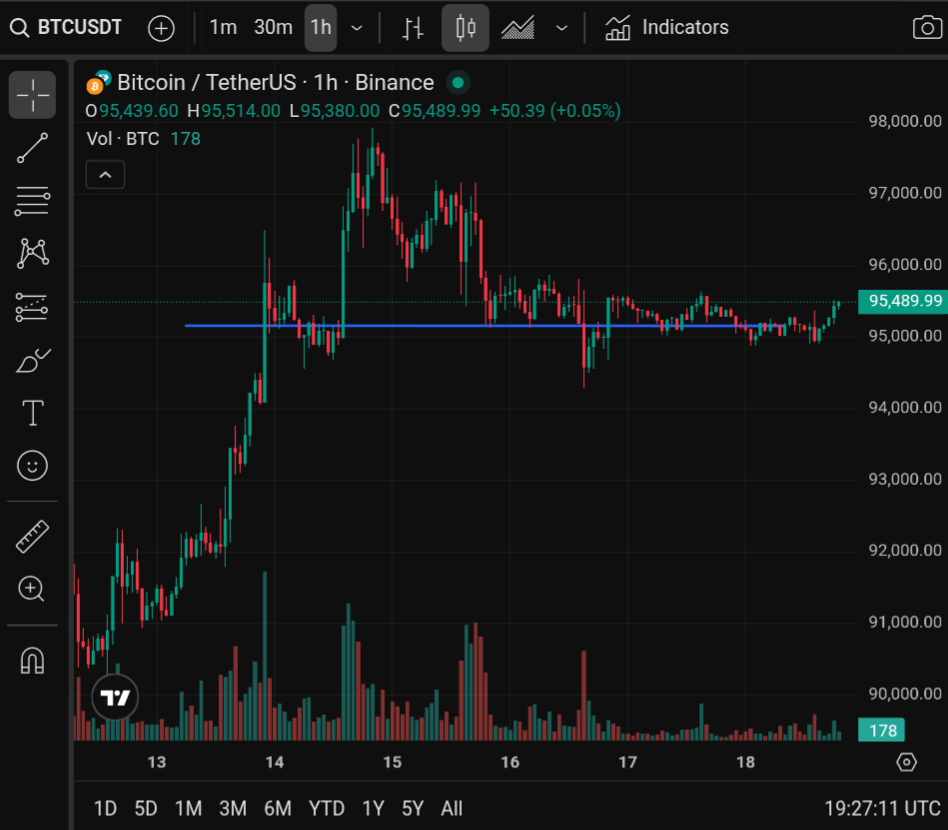Set the date range to 1M
This screenshot has width=948, height=830.
click(x=188, y=808)
